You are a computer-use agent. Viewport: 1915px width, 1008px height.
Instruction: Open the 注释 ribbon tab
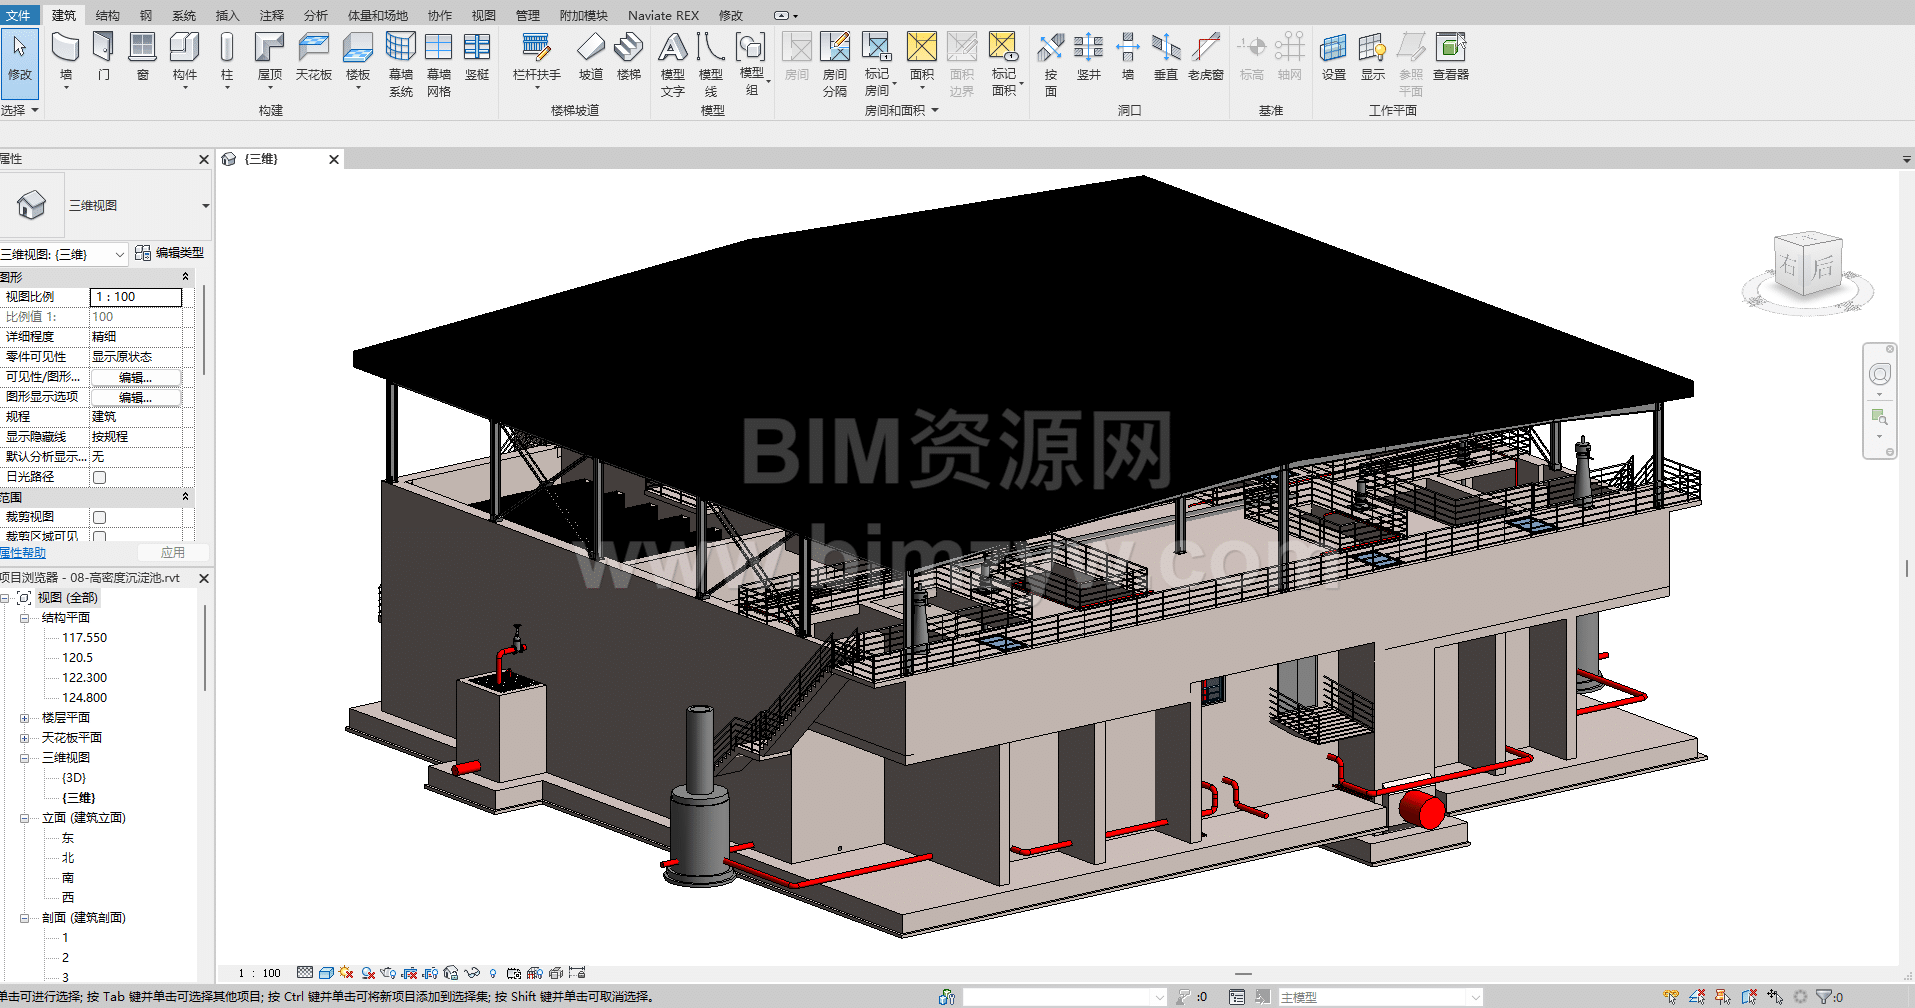[x=272, y=15]
